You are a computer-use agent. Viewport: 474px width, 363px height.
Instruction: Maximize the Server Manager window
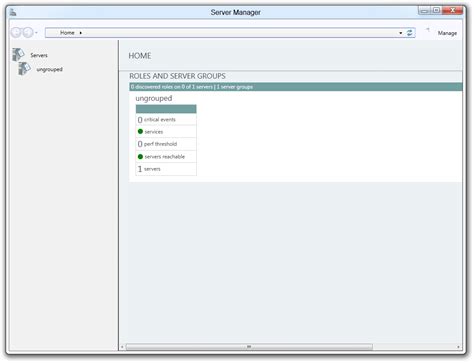tap(436, 10)
